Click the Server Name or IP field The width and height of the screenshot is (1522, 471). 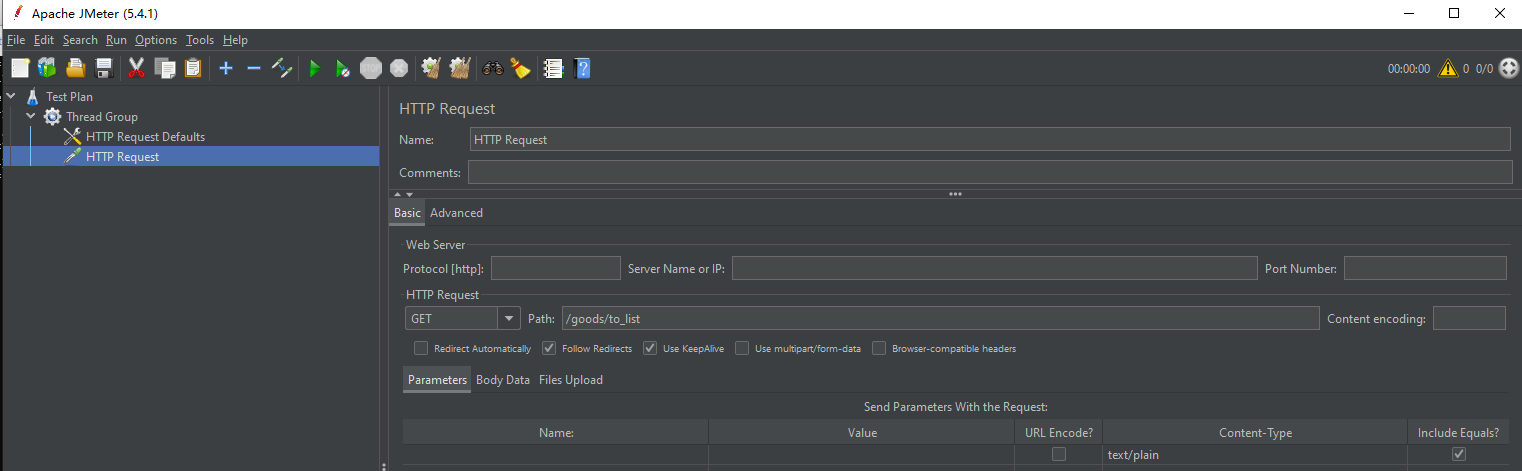(994, 268)
